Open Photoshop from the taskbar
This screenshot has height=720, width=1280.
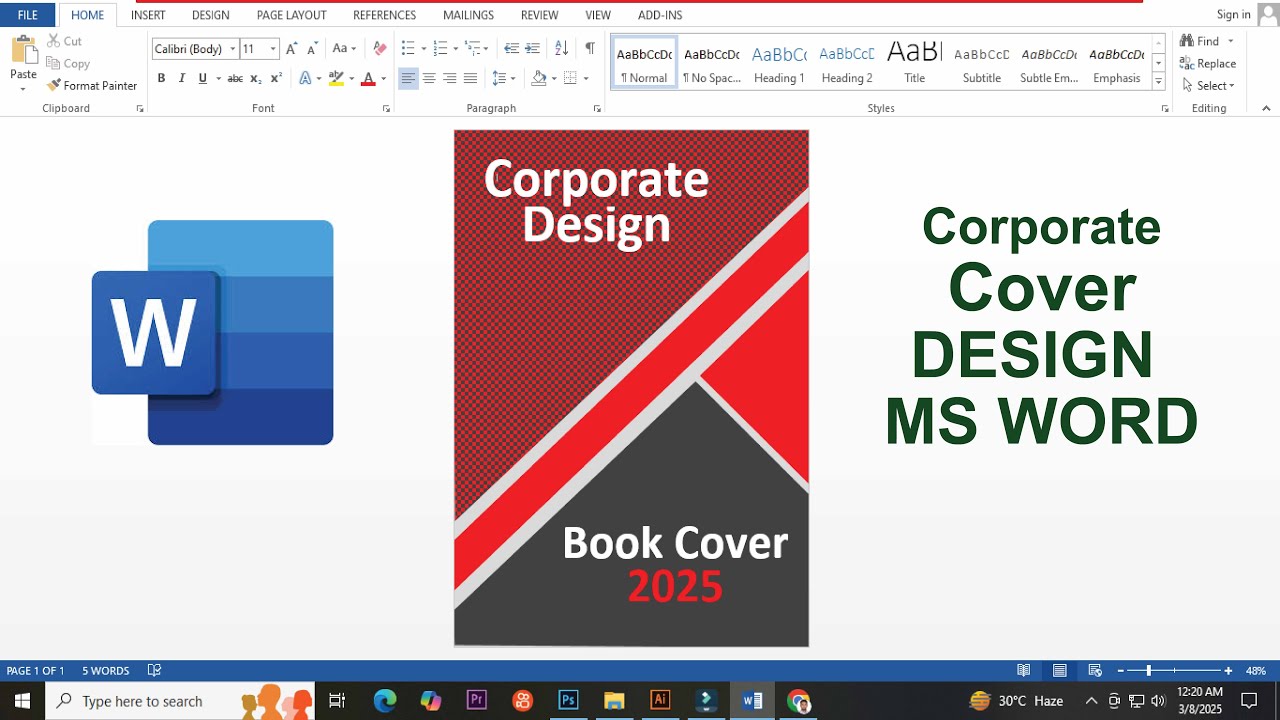pos(568,701)
